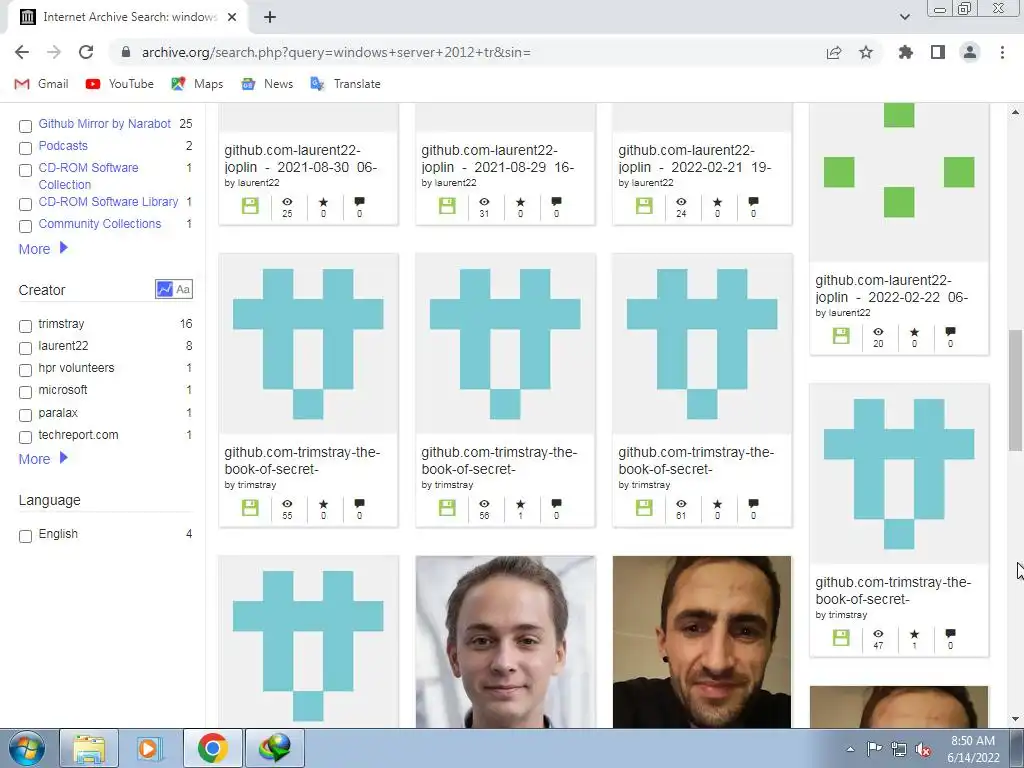Click software icon on joplin 2021-08-30 card
Image resolution: width=1024 pixels, height=768 pixels.
(250, 206)
